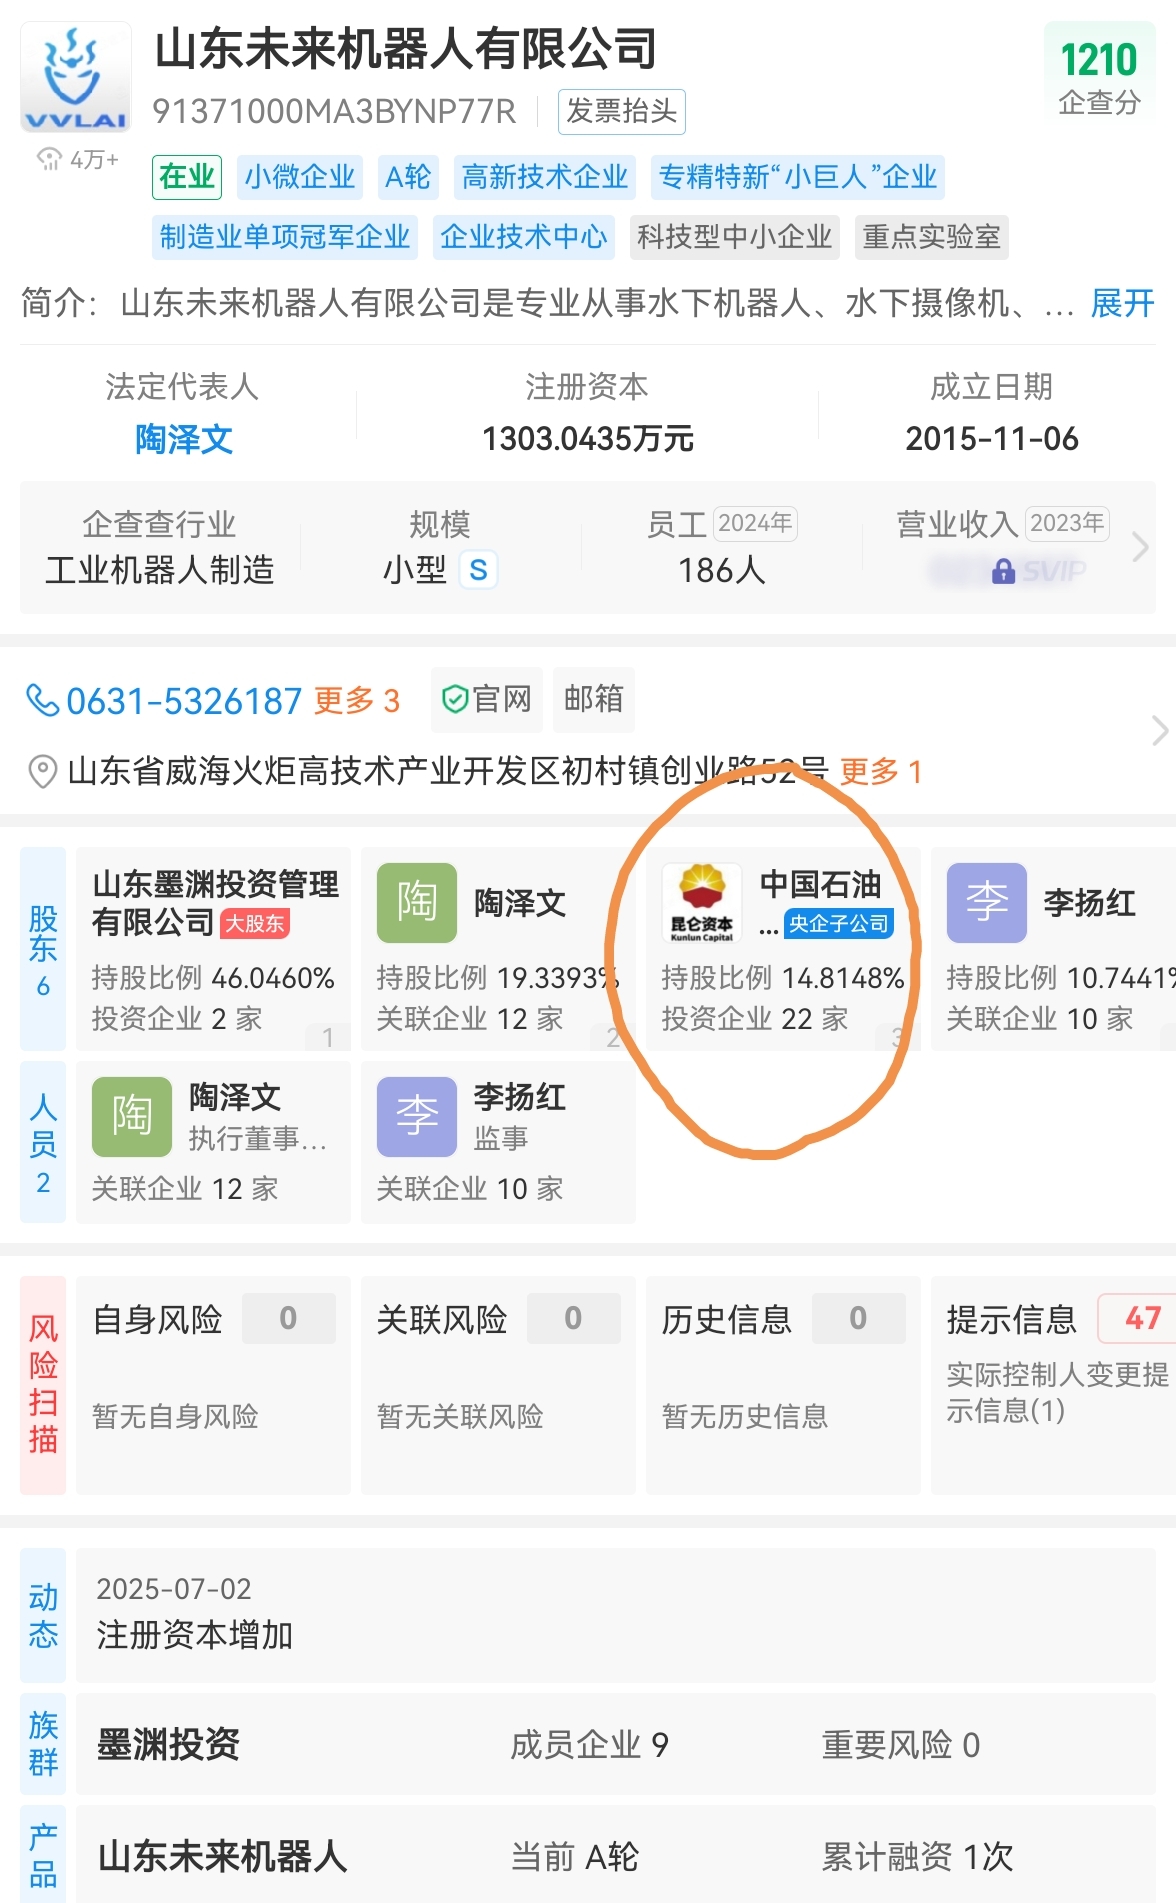
Task: Open the 人员 2 personnel section tab
Action: 43,1142
